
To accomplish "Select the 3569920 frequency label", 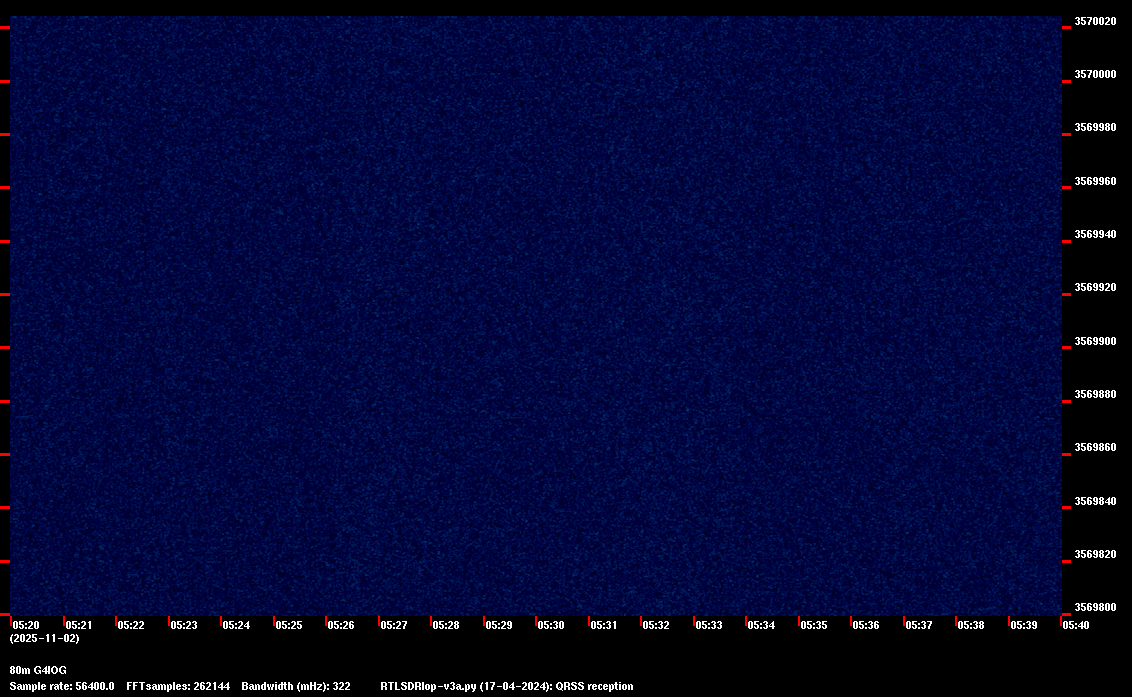I will pyautogui.click(x=1095, y=287).
